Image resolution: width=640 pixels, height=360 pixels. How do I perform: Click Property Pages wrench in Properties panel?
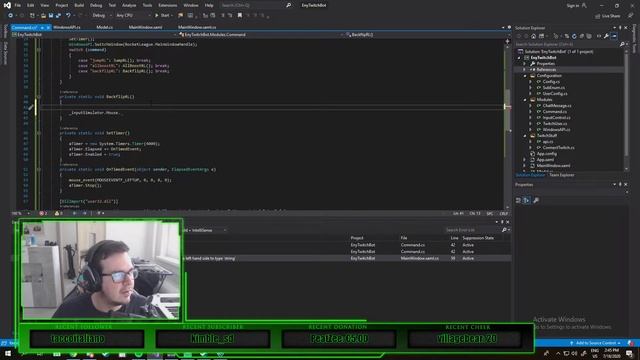(x=536, y=200)
